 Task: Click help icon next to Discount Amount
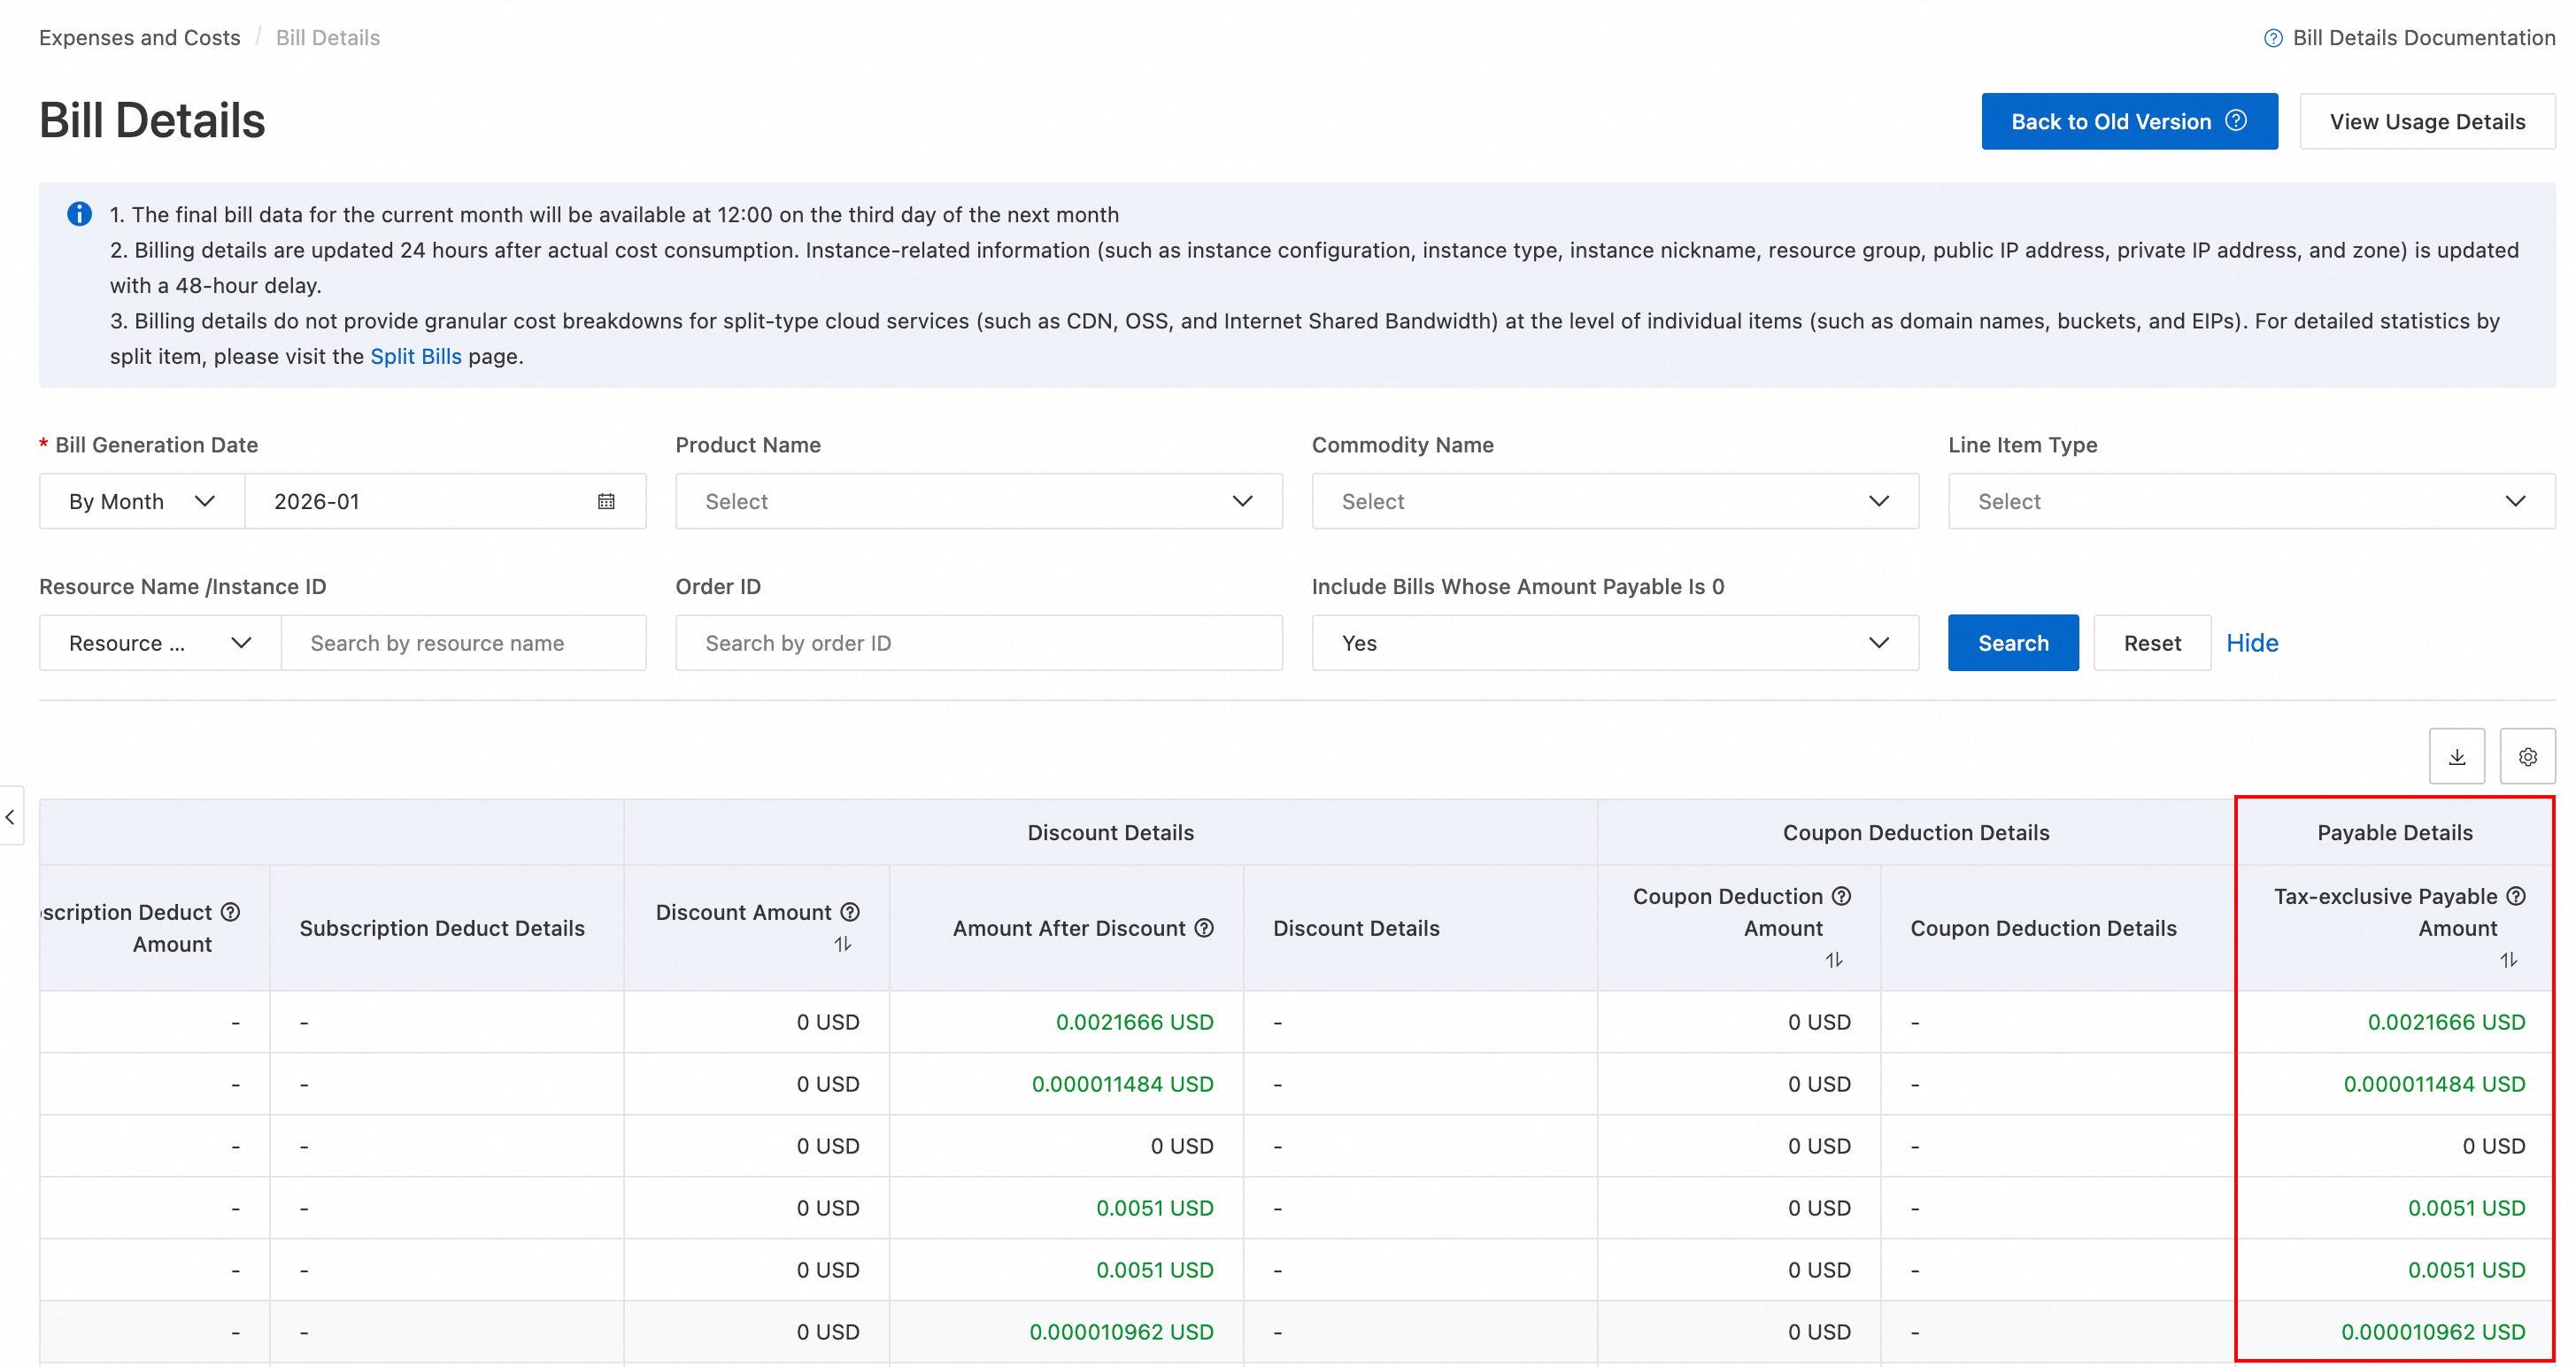(x=850, y=911)
